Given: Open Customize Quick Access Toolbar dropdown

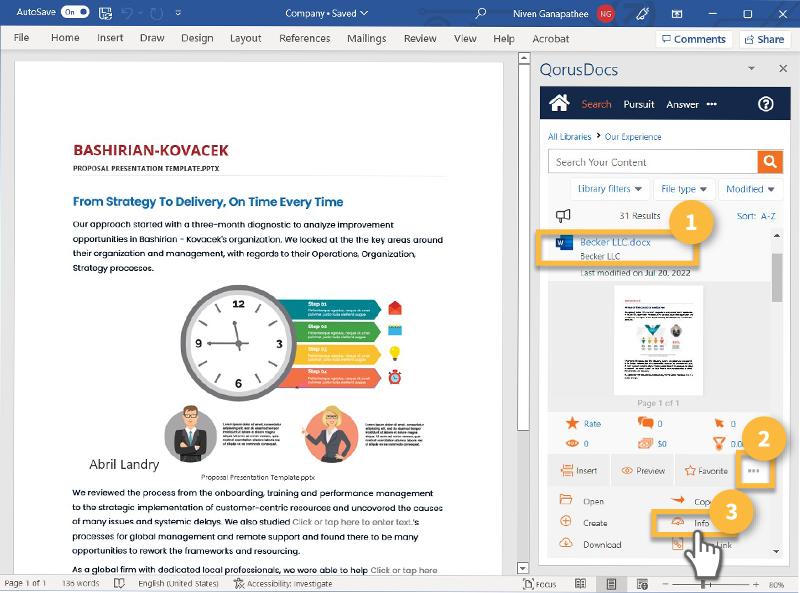Looking at the screenshot, I should (x=178, y=13).
